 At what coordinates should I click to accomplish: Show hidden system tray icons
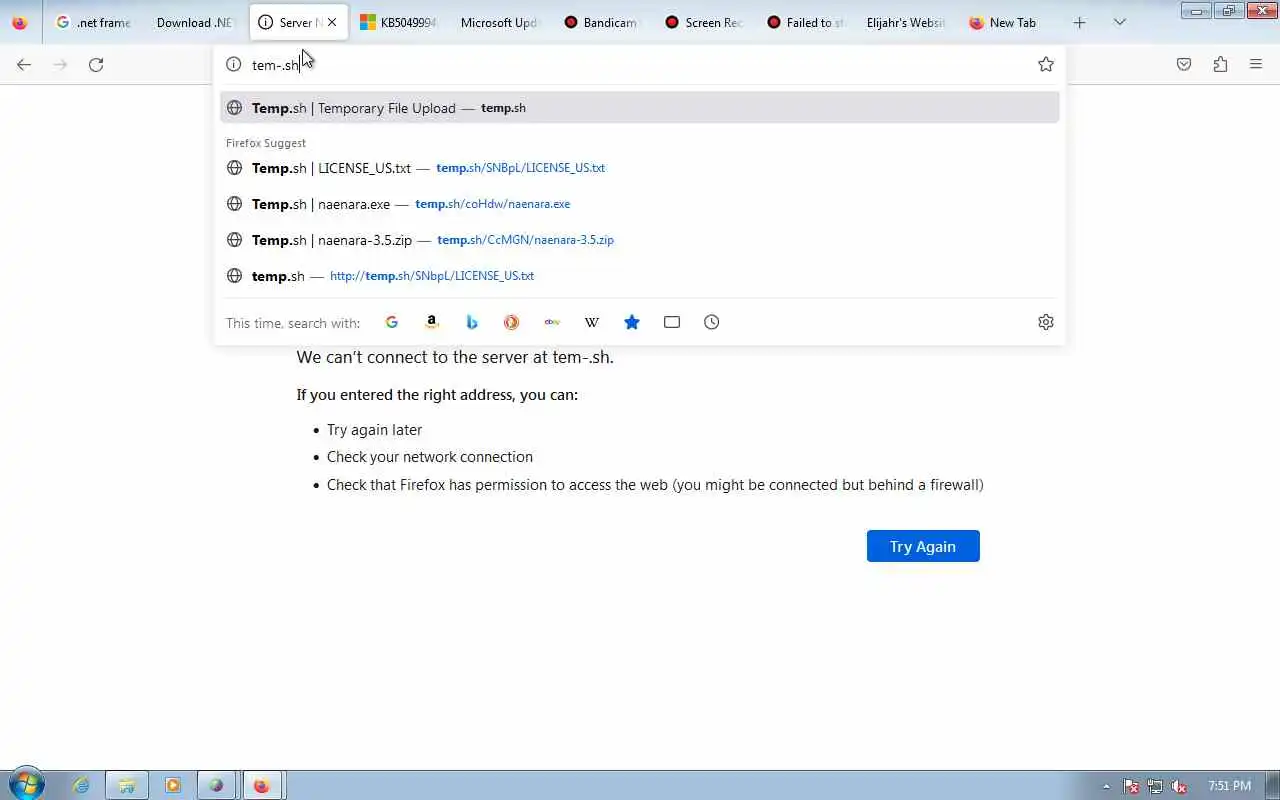1106,786
